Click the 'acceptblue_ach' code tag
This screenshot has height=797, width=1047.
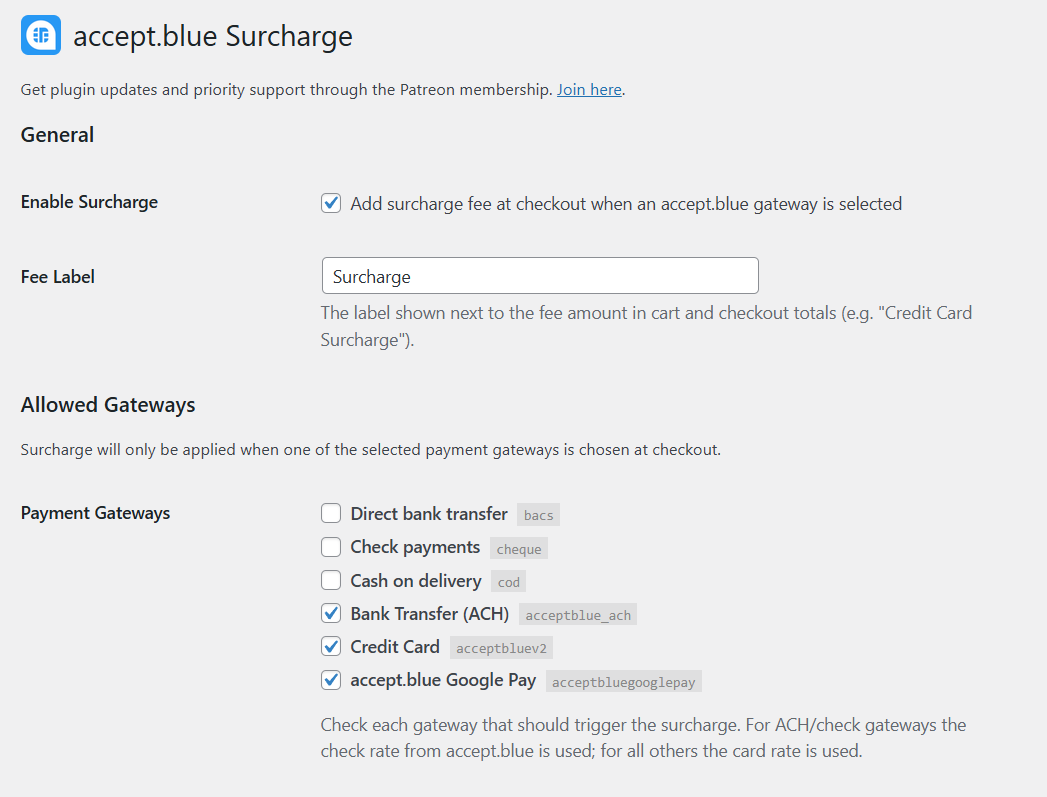[x=578, y=615]
